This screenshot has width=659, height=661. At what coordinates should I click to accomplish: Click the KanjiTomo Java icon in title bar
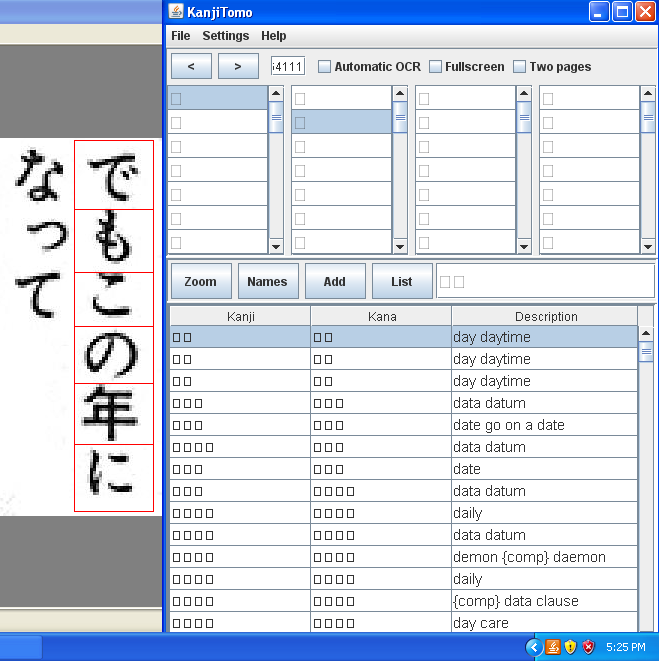[176, 11]
